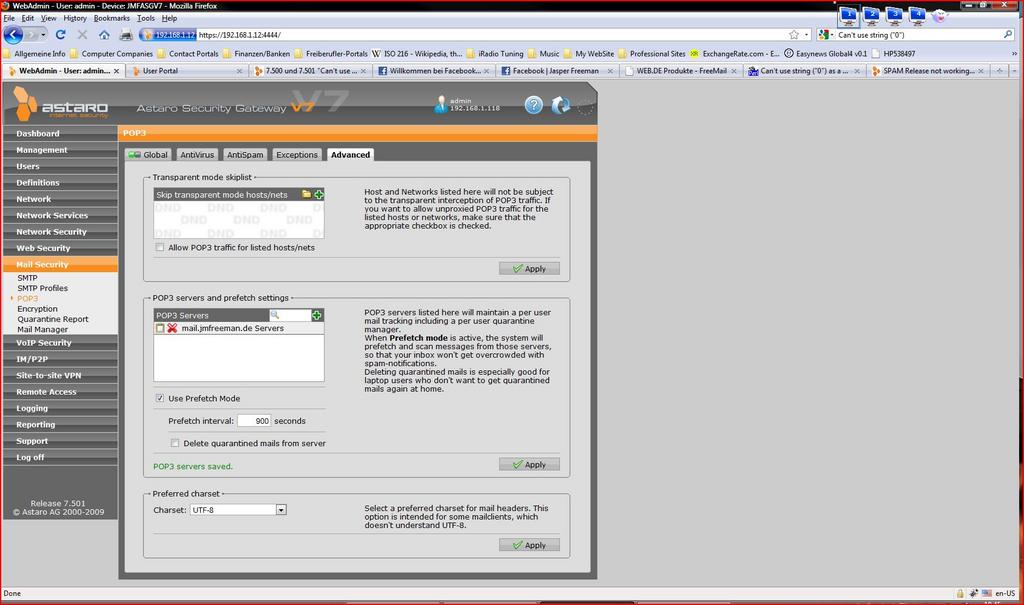Screen dimensions: 1024x605
Task: Click green plus to add POP3 server
Action: [x=317, y=315]
